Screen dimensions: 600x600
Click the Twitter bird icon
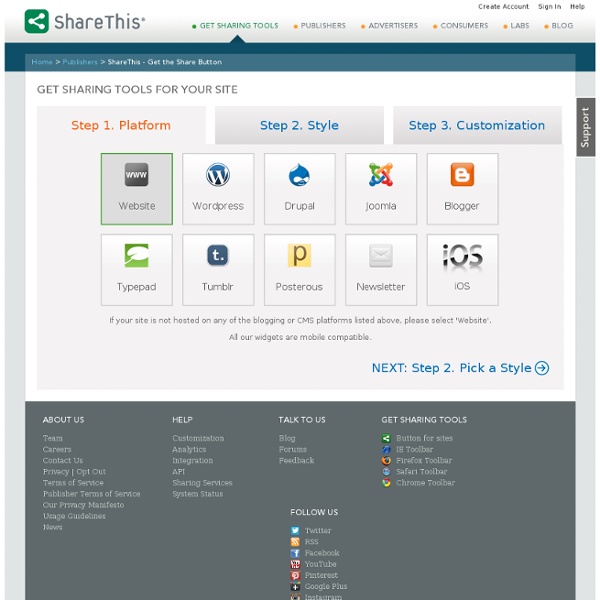[x=295, y=530]
